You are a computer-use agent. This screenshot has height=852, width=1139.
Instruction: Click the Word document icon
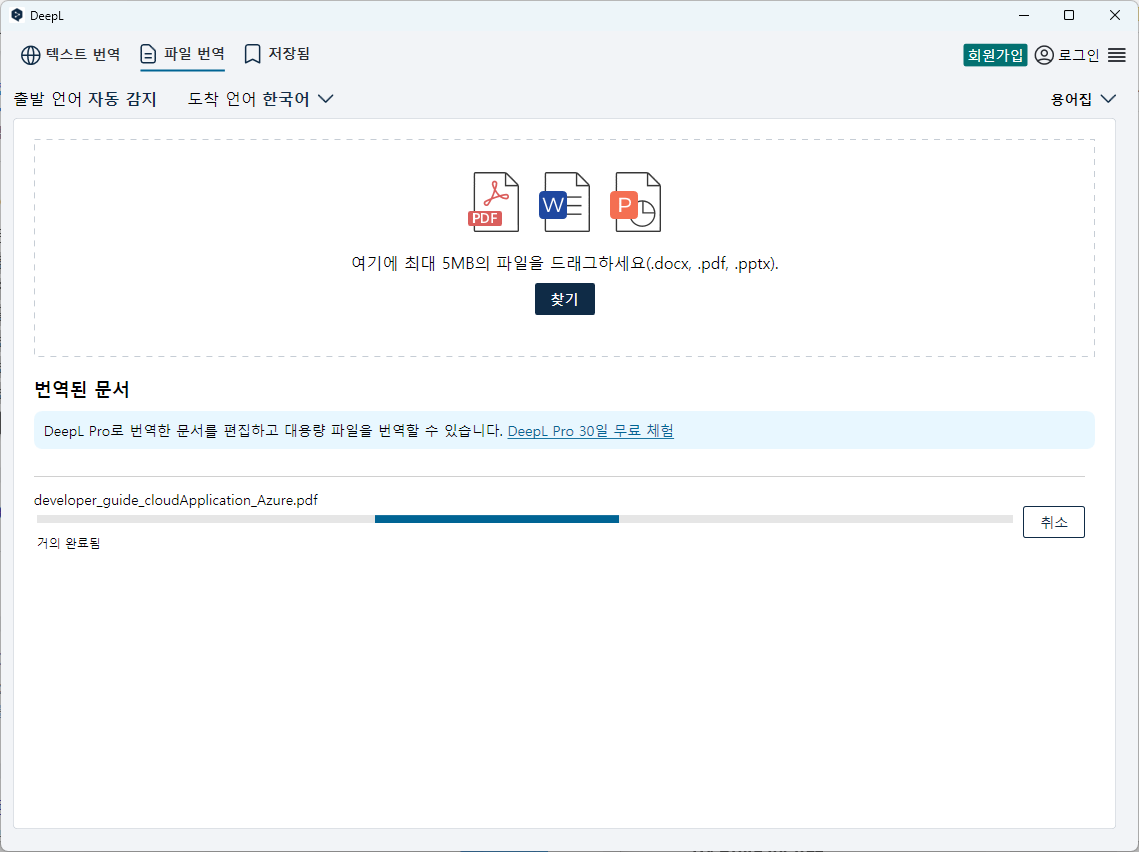tap(564, 202)
